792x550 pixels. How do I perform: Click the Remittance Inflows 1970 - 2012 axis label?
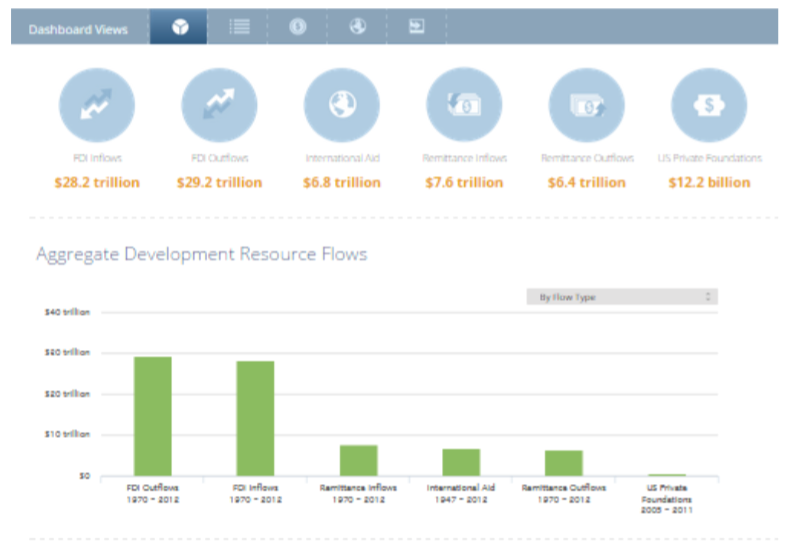click(x=358, y=493)
